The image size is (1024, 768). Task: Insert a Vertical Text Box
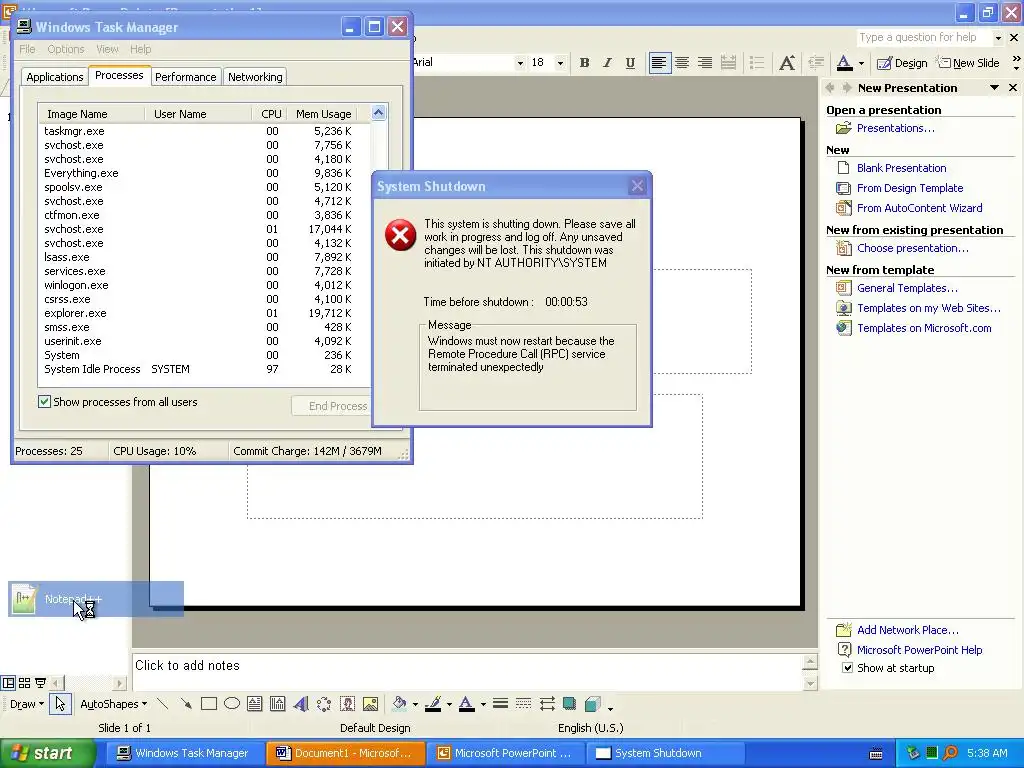(x=278, y=703)
